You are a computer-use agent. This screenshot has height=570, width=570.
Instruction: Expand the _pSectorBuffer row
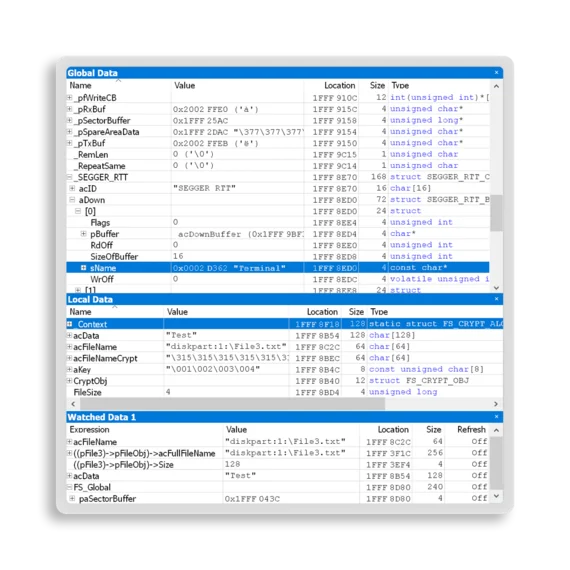point(70,120)
